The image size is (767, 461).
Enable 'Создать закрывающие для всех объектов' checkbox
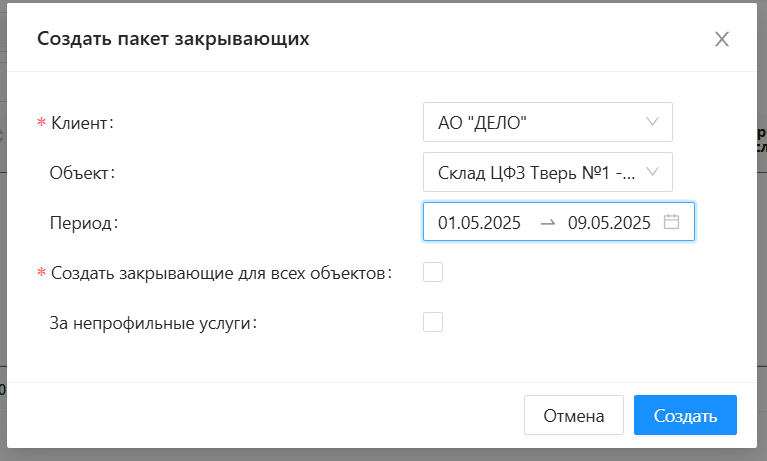[433, 272]
